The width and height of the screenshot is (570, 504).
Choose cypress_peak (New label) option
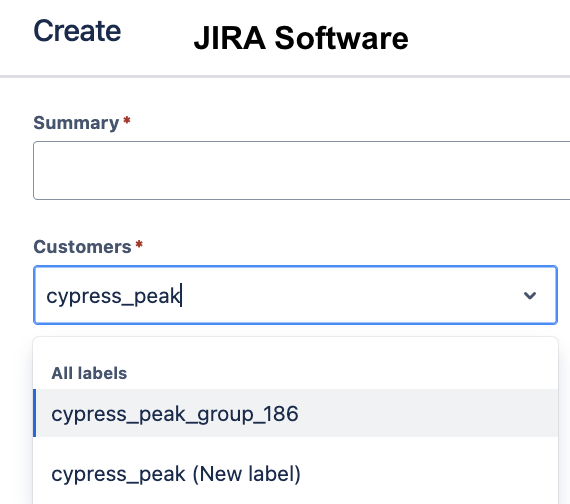296,473
